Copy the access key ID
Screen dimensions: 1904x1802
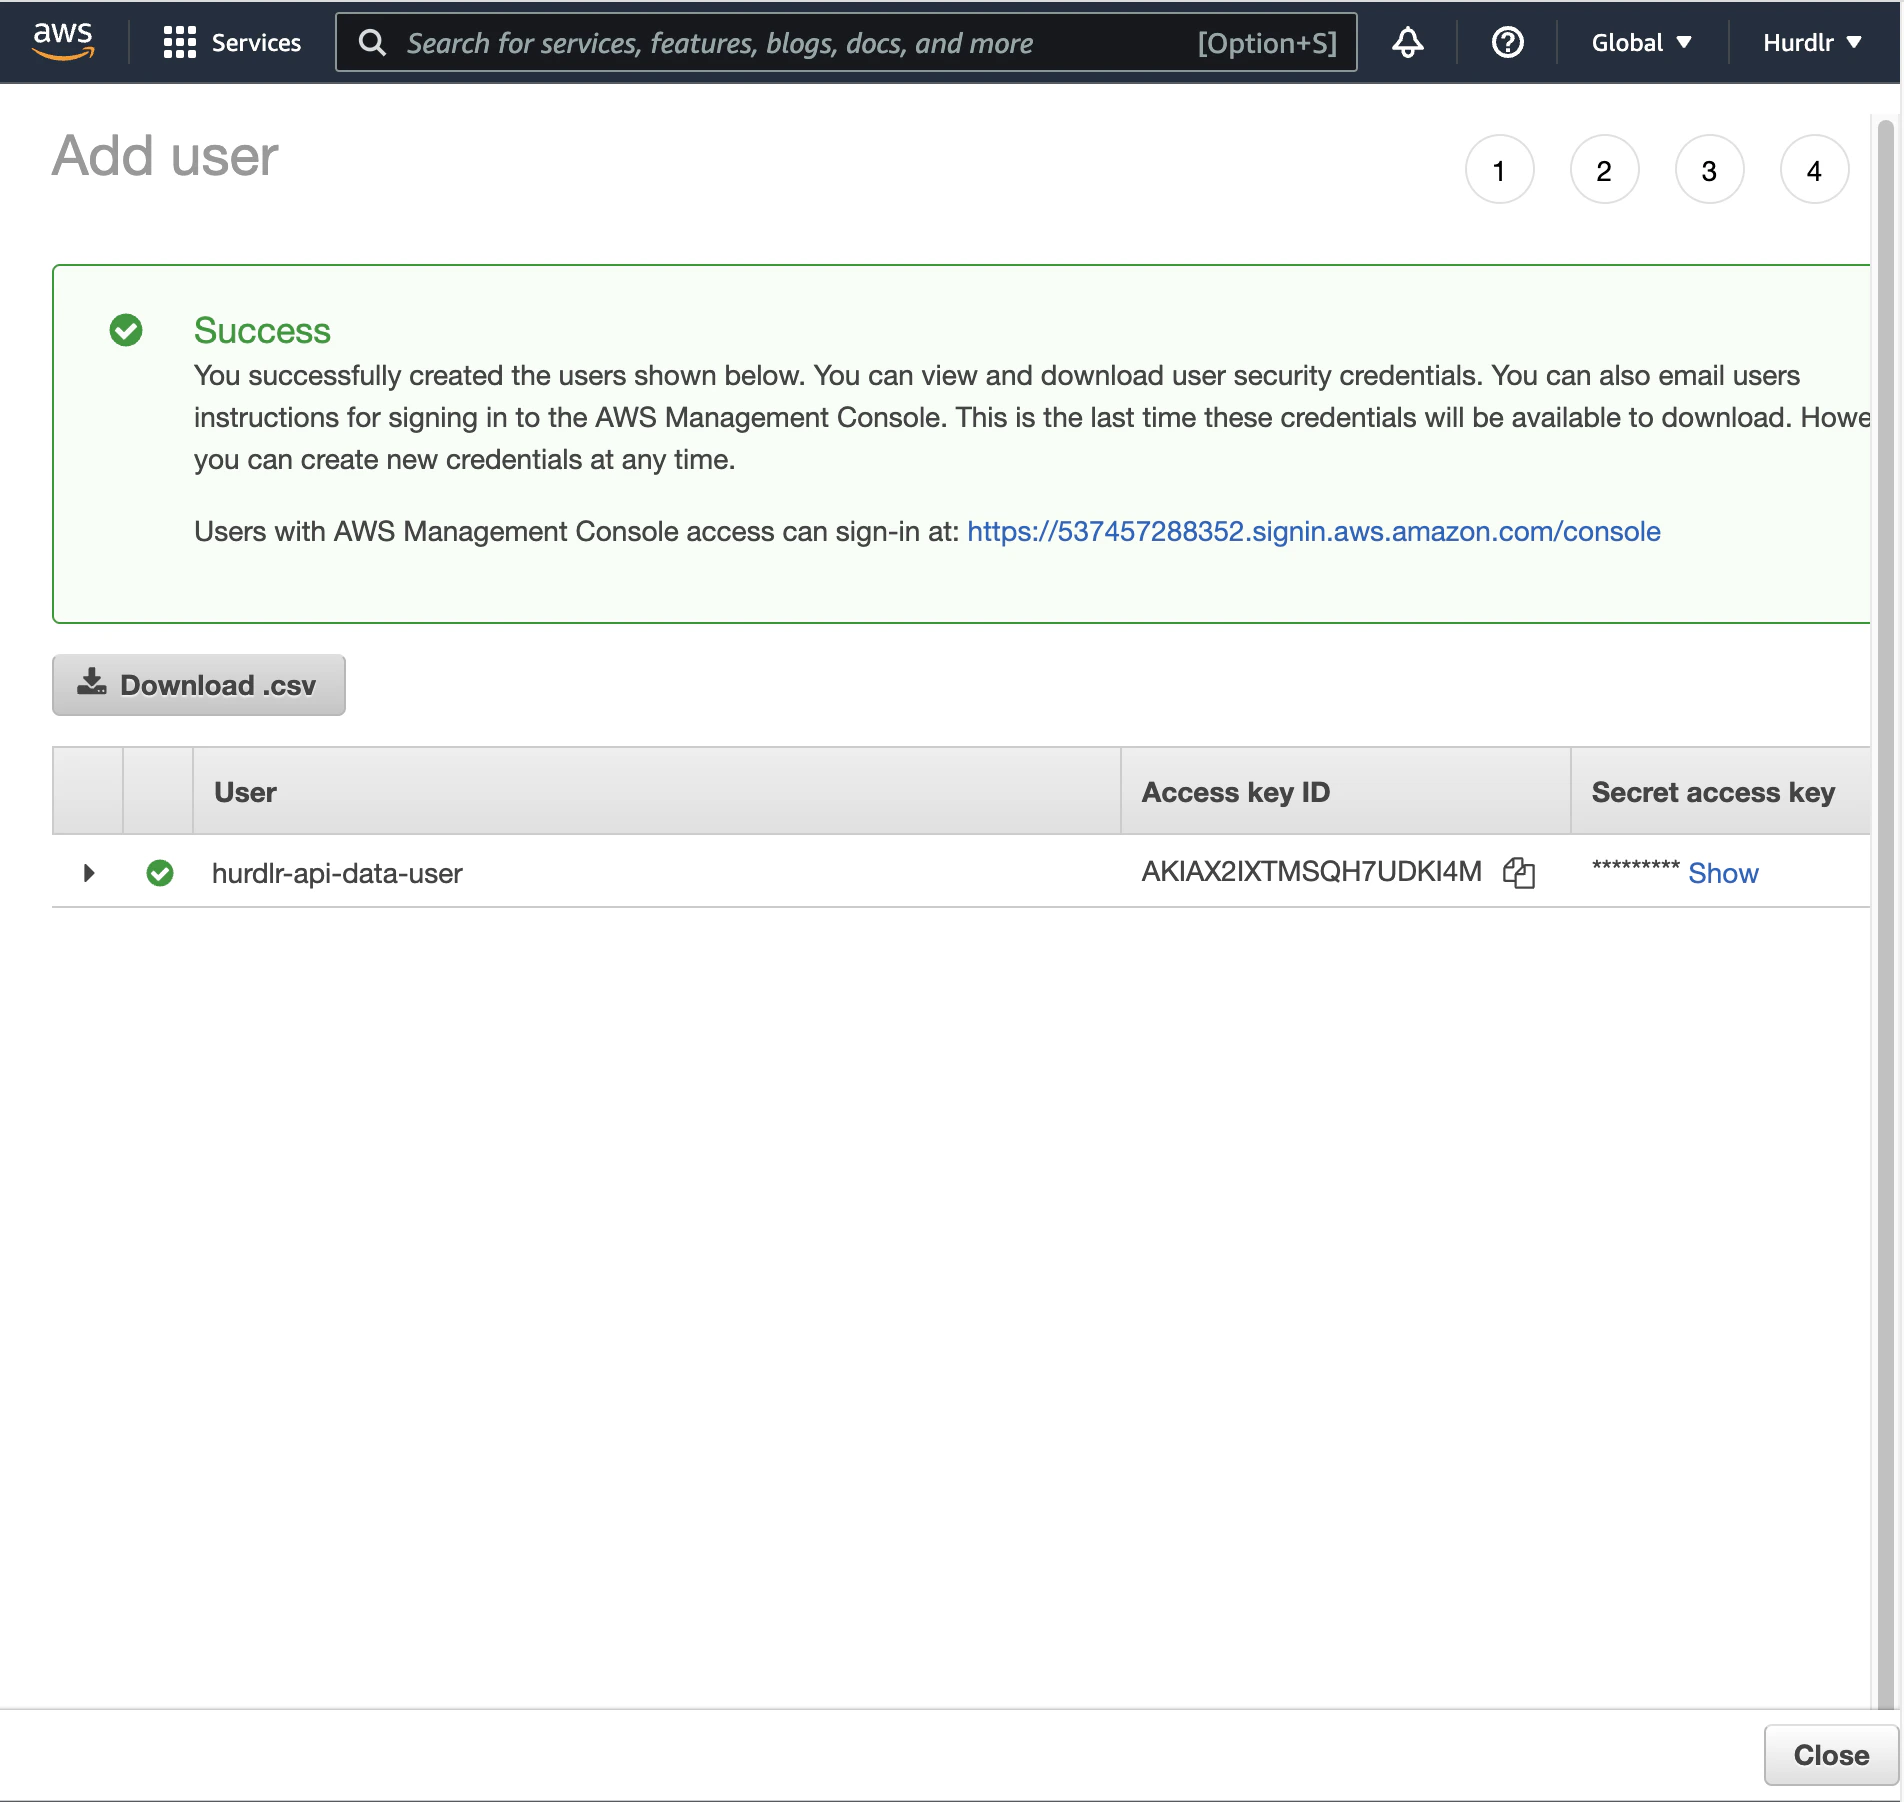[x=1518, y=873]
